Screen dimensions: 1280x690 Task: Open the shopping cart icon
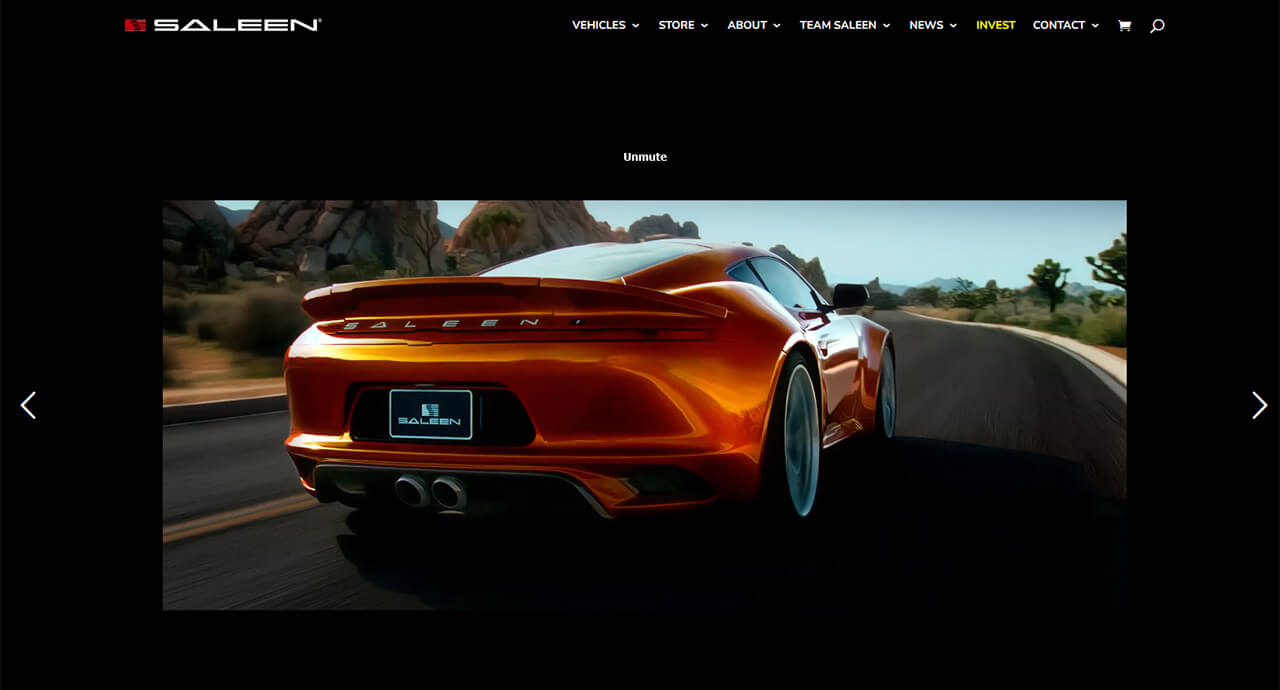click(1124, 26)
